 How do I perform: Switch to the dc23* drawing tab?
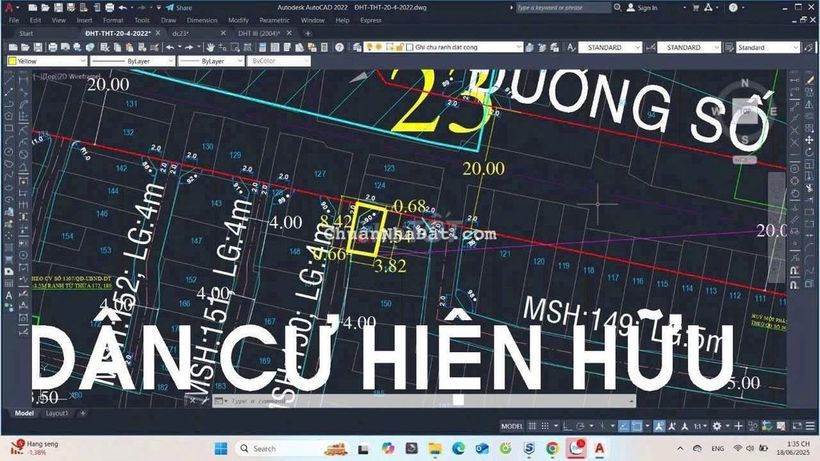[x=181, y=33]
